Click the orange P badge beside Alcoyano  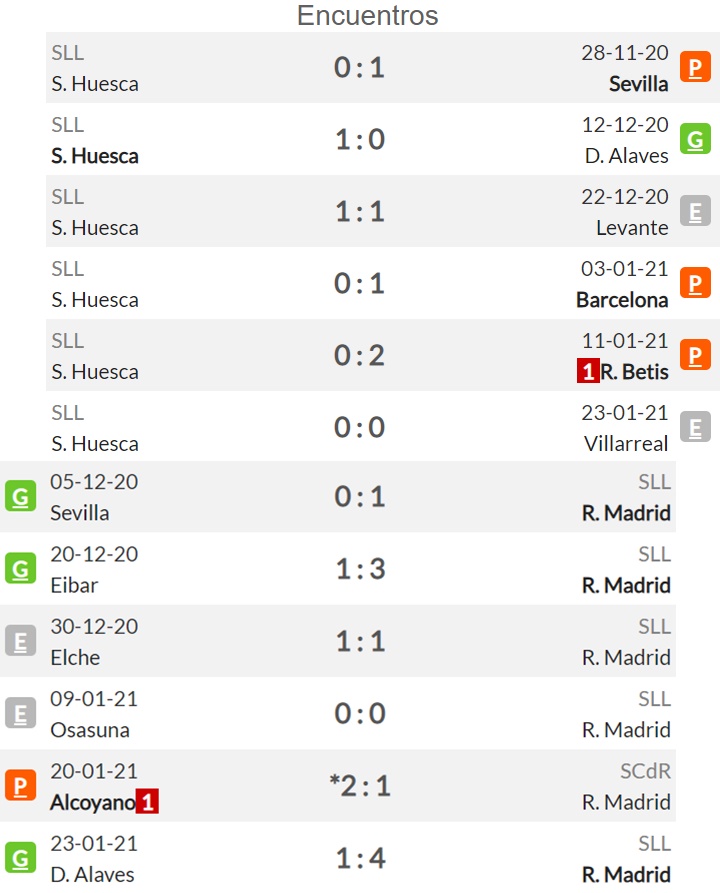[21, 785]
